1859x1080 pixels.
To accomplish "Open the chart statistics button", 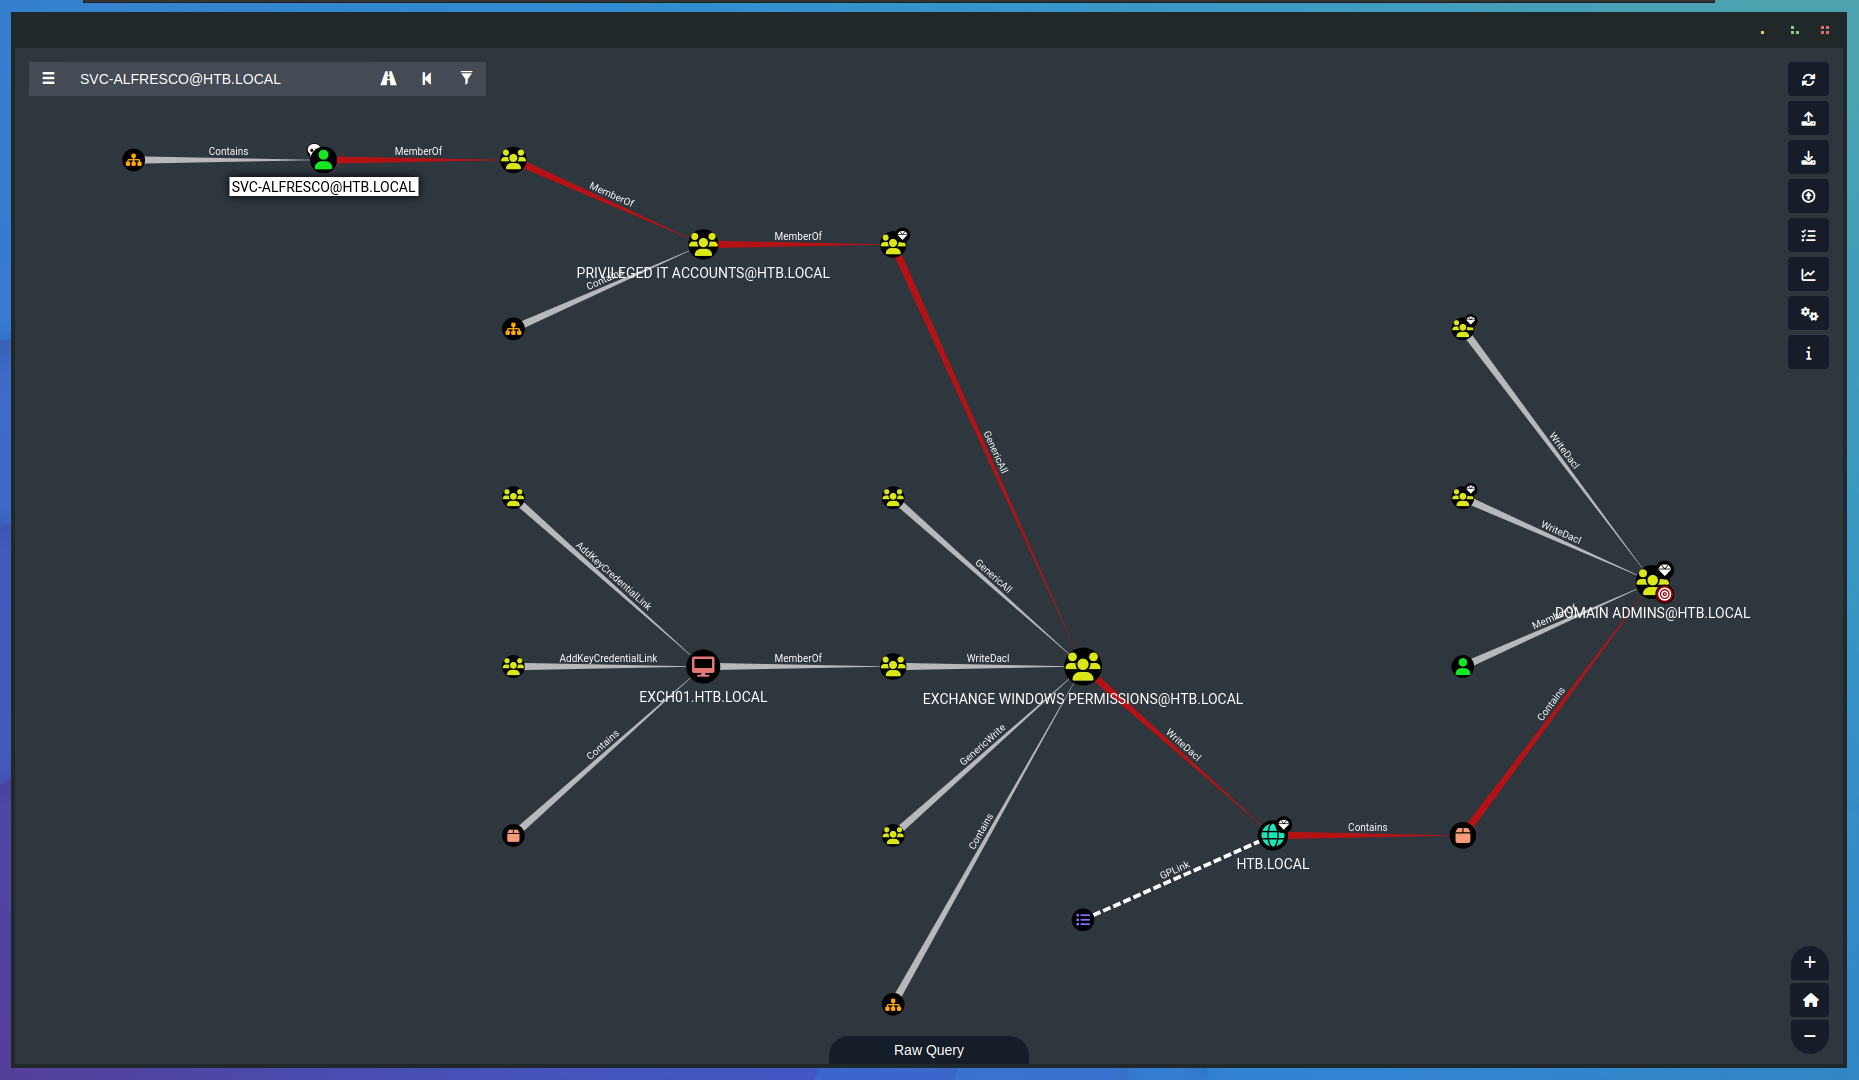I will pyautogui.click(x=1808, y=274).
